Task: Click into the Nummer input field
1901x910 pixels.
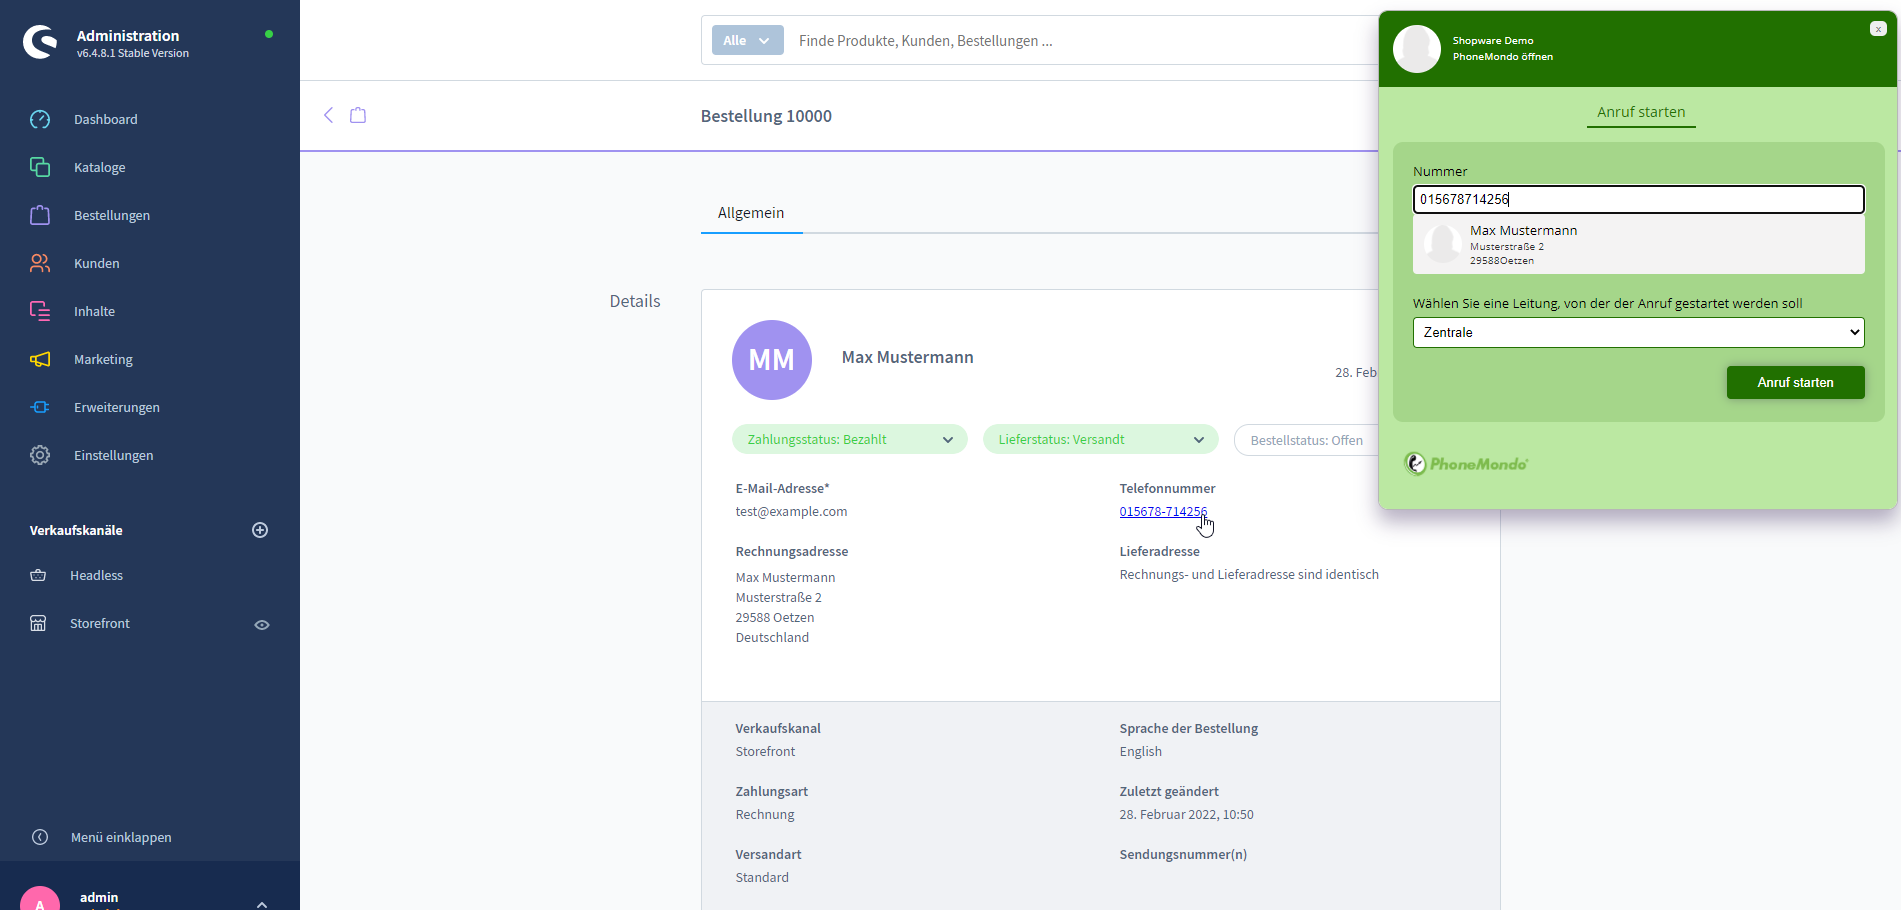Action: (1638, 200)
